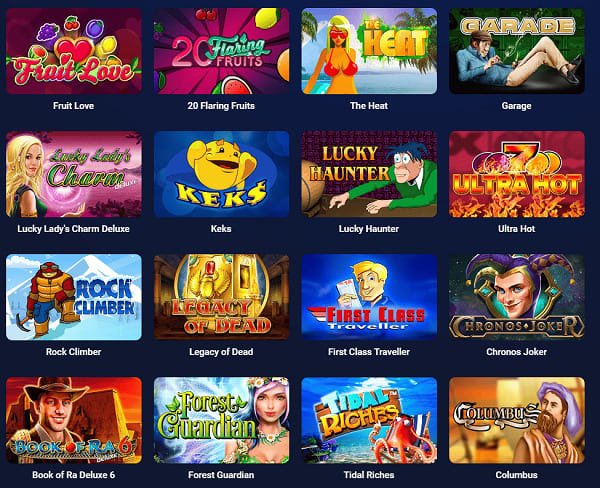Screen dimensions: 600x488
Task: Select First Class Traveller game tile
Action: [x=369, y=297]
